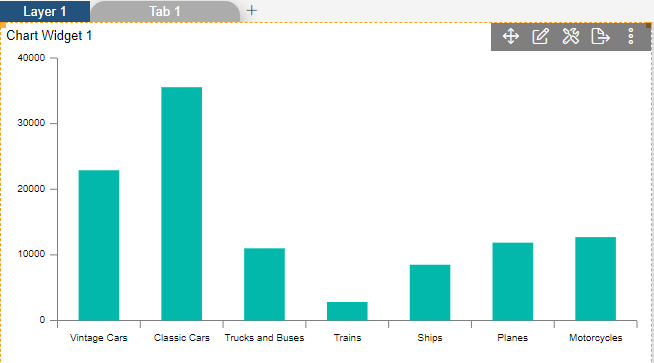Click the Planes bar

pyautogui.click(x=513, y=282)
